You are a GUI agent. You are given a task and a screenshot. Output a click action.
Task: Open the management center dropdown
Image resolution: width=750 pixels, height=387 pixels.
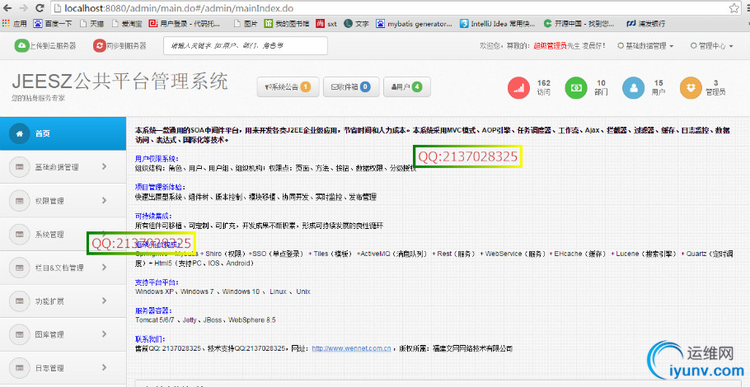[x=712, y=46]
